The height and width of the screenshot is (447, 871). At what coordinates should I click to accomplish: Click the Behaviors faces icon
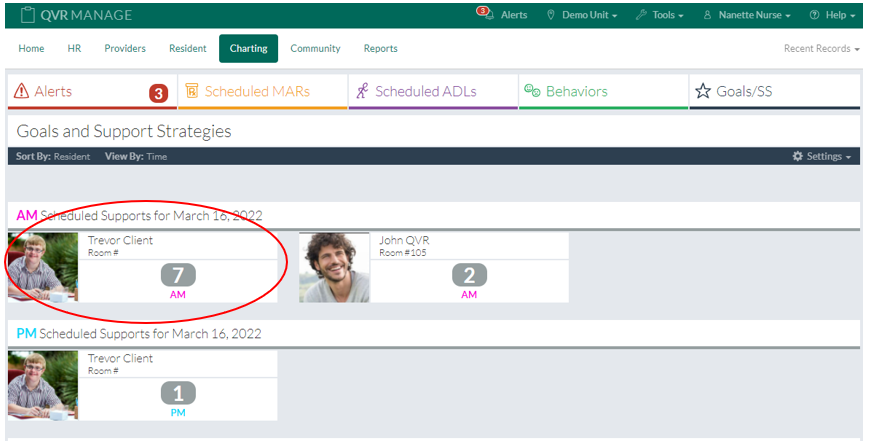(x=532, y=92)
